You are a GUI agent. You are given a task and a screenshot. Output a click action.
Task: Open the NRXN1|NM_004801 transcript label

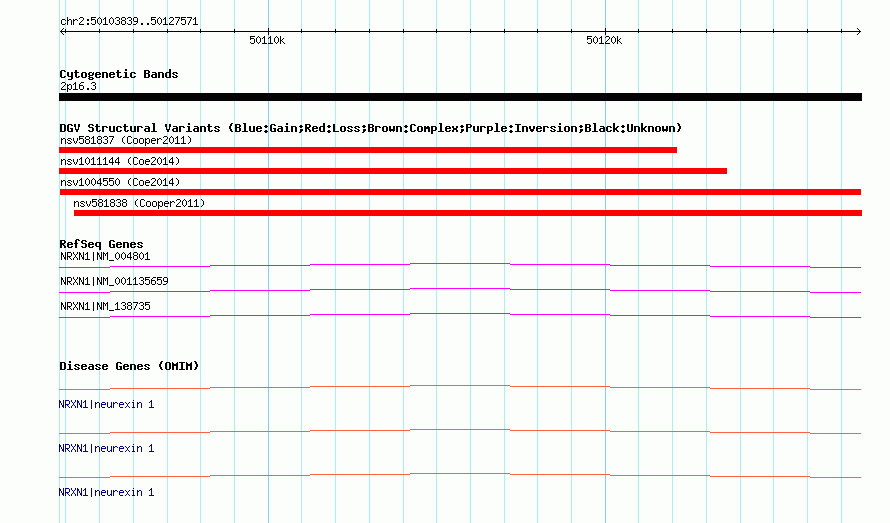tap(105, 257)
